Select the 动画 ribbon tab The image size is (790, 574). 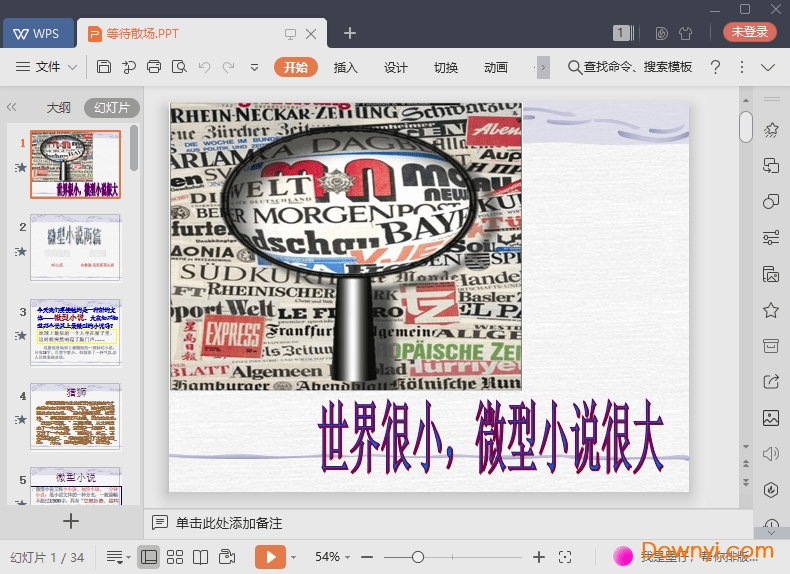click(496, 67)
